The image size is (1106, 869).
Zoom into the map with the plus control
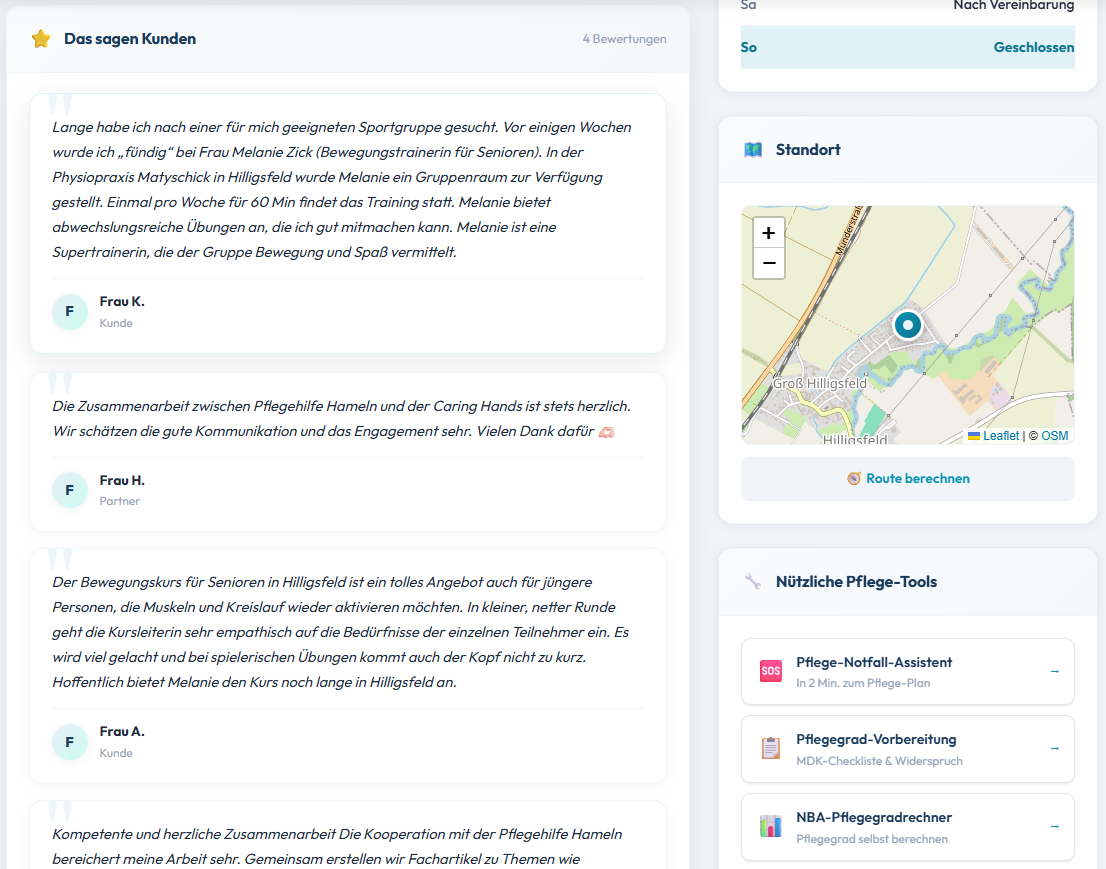coord(768,231)
